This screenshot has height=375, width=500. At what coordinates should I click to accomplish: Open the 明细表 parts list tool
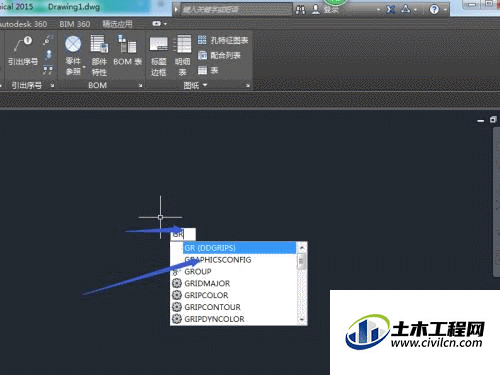[x=182, y=56]
